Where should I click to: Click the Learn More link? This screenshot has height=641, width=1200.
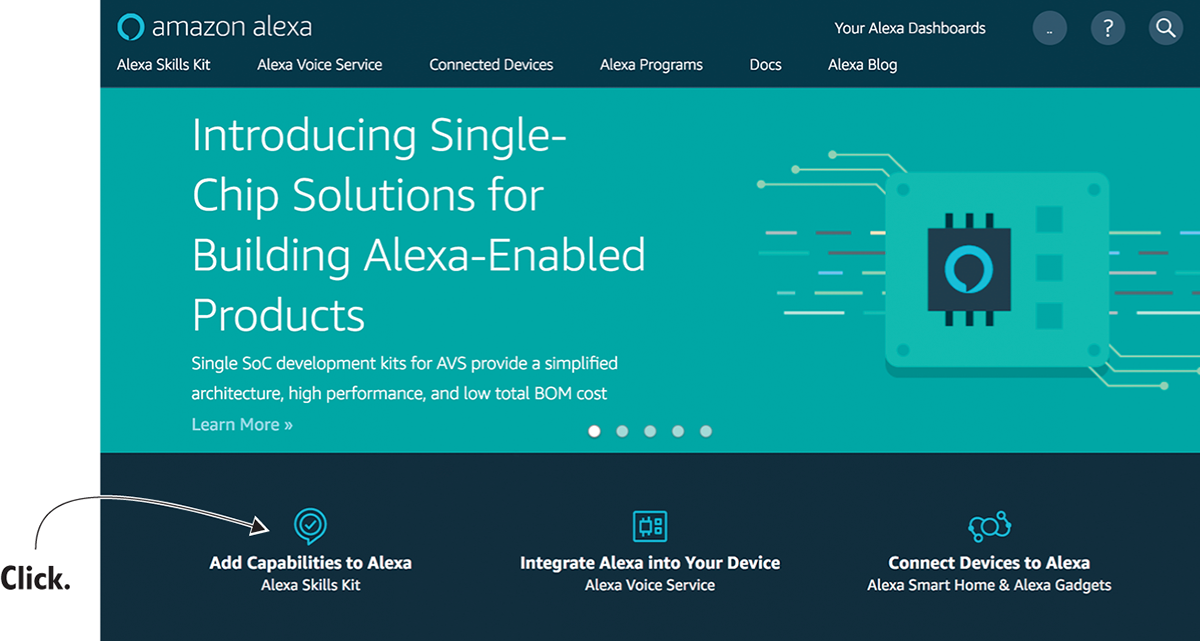coord(242,425)
